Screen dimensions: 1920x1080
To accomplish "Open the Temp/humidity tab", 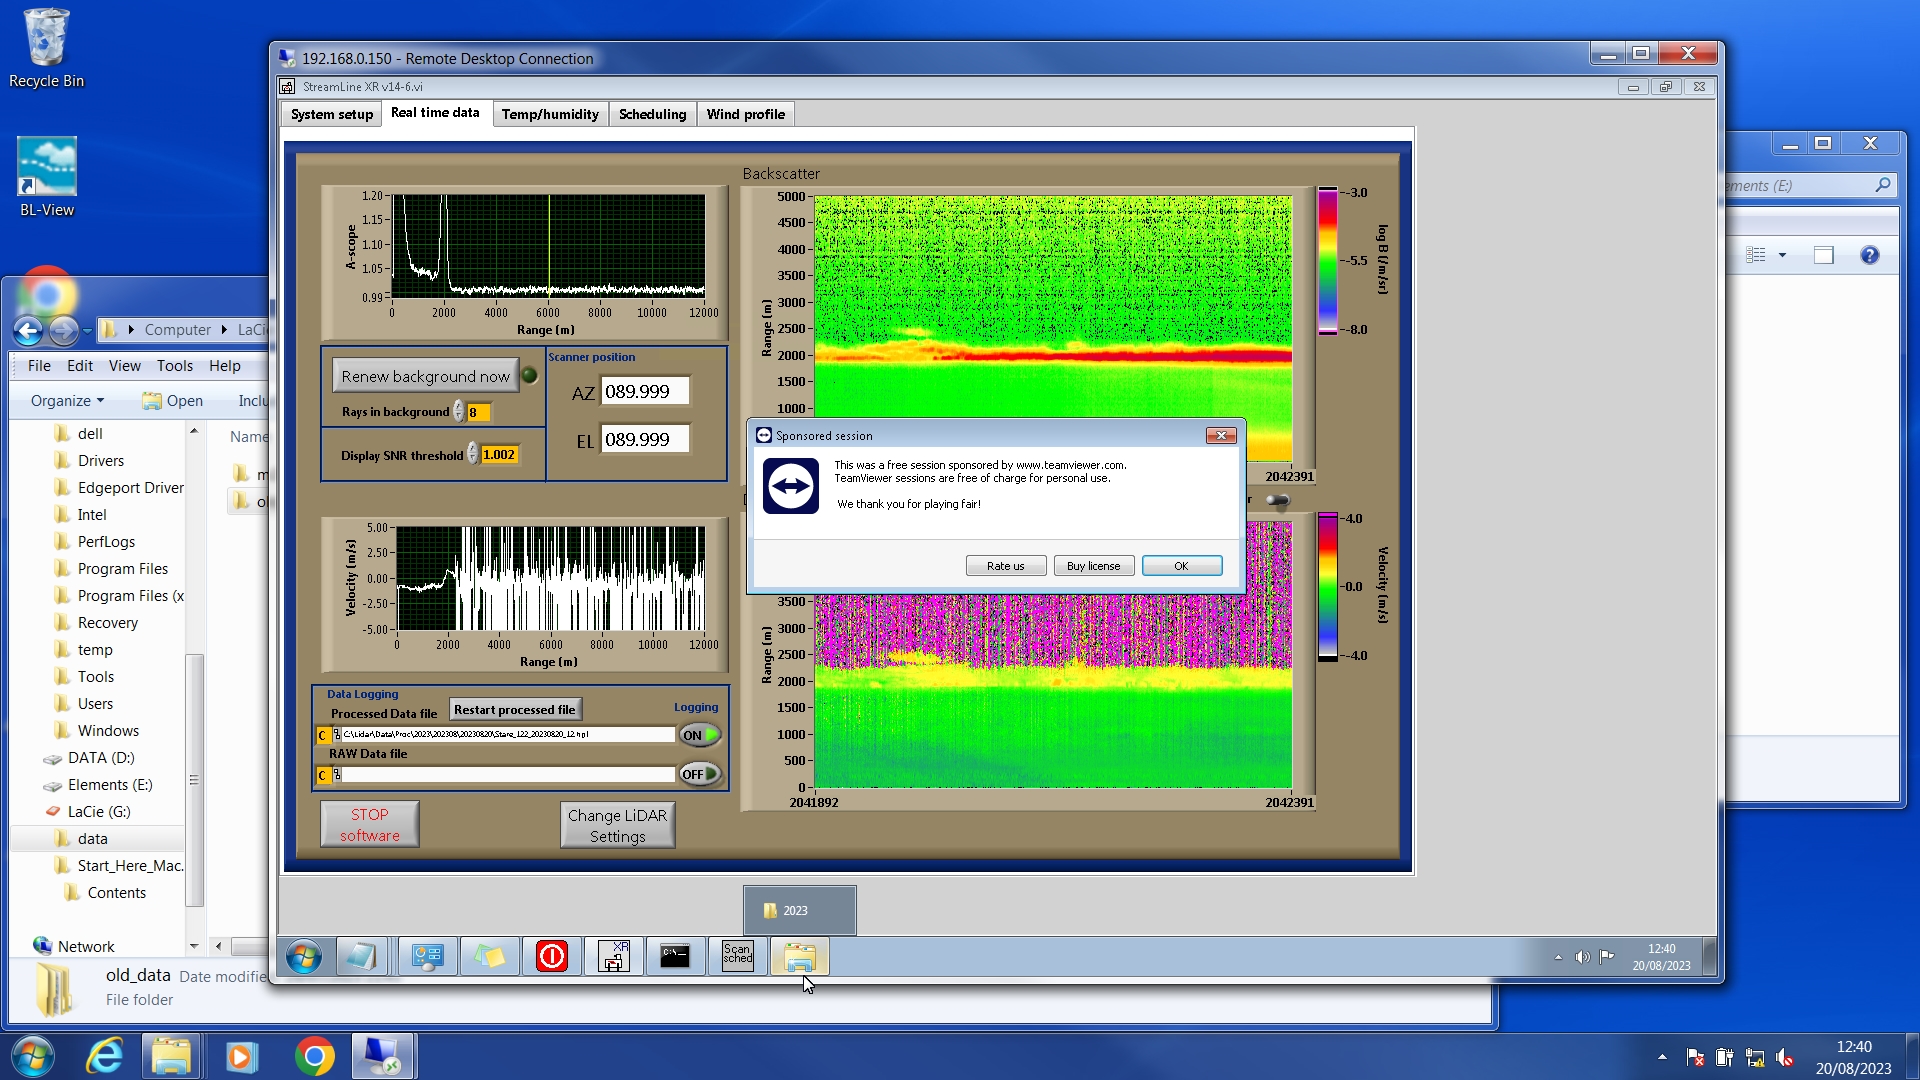I will [549, 114].
